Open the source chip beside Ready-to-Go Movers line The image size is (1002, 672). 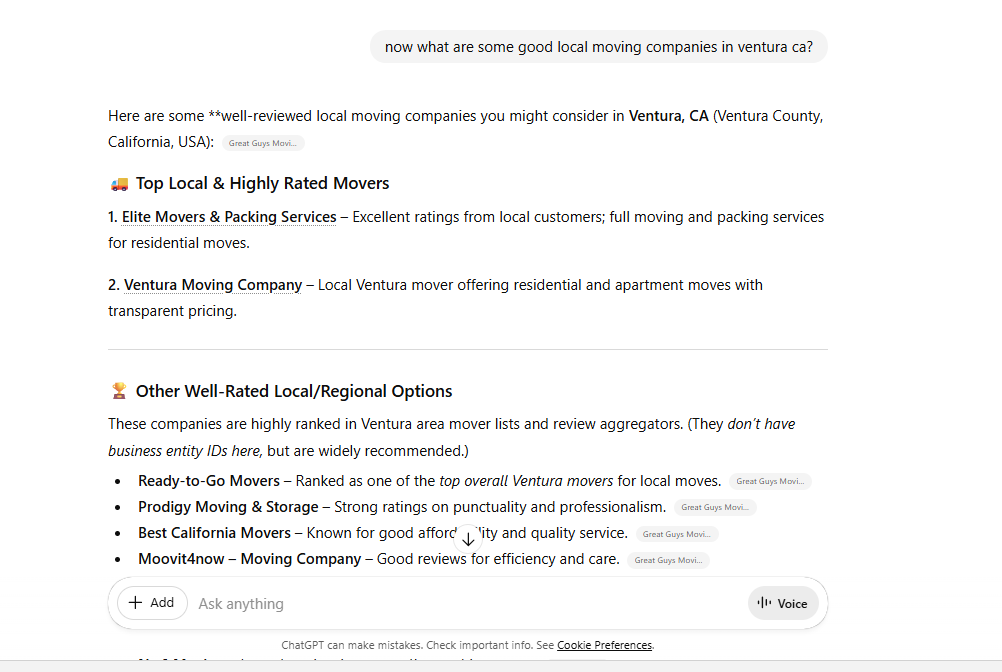pyautogui.click(x=770, y=481)
